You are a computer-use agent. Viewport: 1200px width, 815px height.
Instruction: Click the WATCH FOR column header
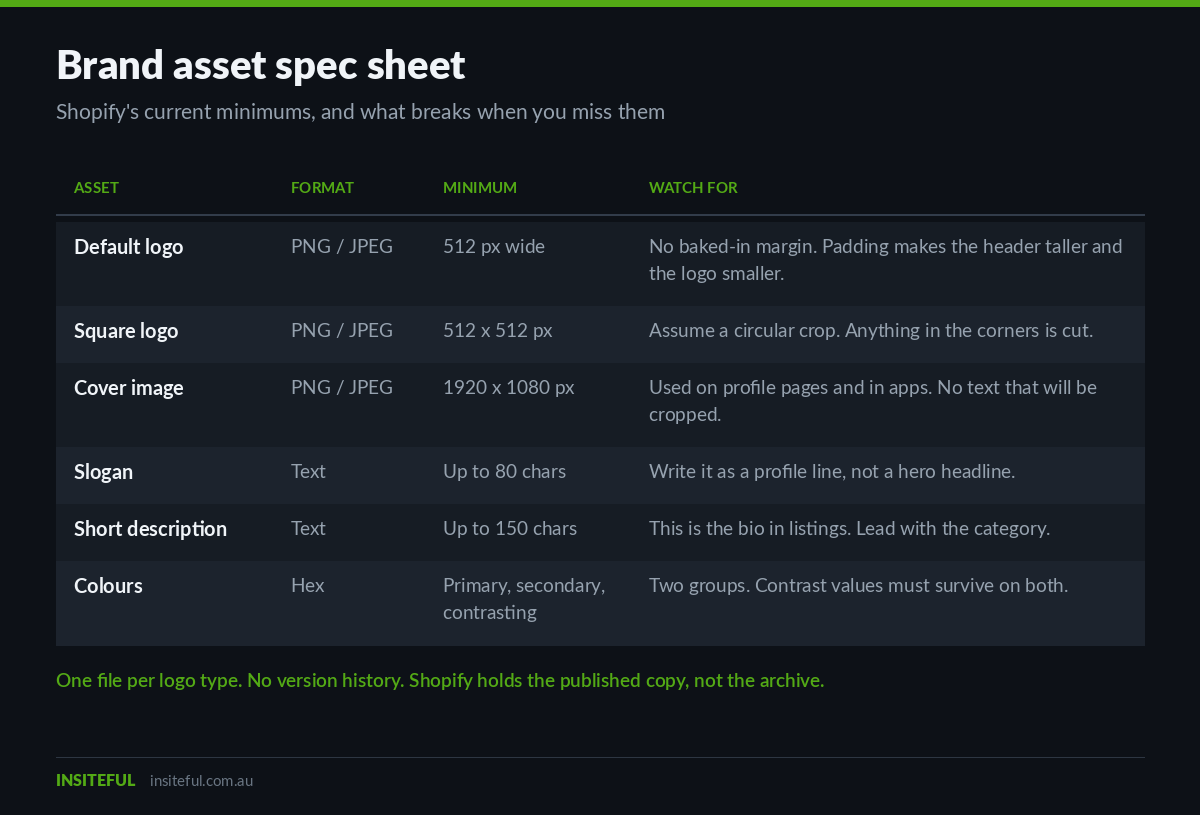(693, 188)
